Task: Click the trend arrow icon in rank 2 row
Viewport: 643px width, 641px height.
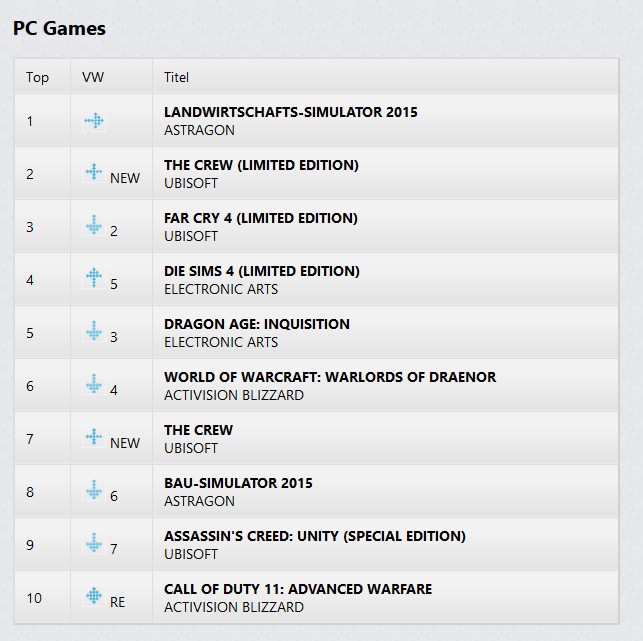Action: [x=94, y=173]
